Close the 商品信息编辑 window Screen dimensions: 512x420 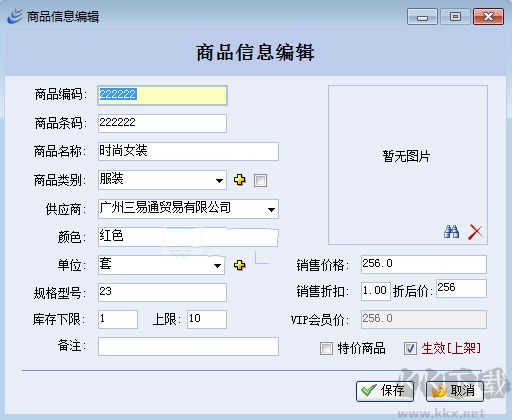pos(488,17)
